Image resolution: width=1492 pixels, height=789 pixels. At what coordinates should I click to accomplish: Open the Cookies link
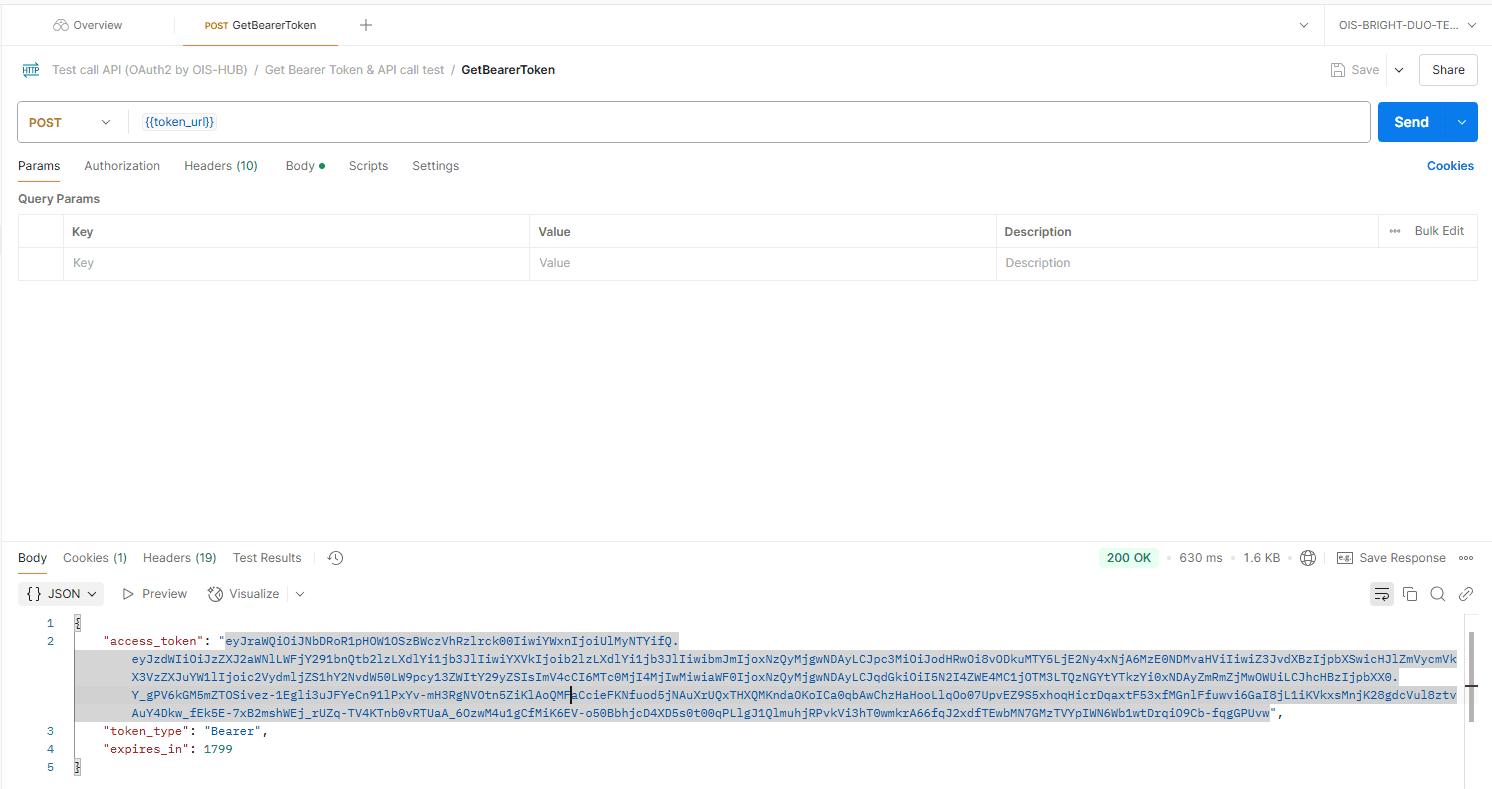[x=1450, y=166]
